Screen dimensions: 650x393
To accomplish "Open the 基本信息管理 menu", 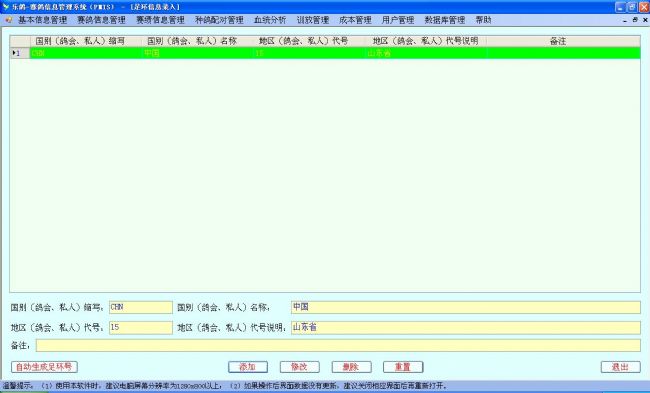I will coord(42,20).
